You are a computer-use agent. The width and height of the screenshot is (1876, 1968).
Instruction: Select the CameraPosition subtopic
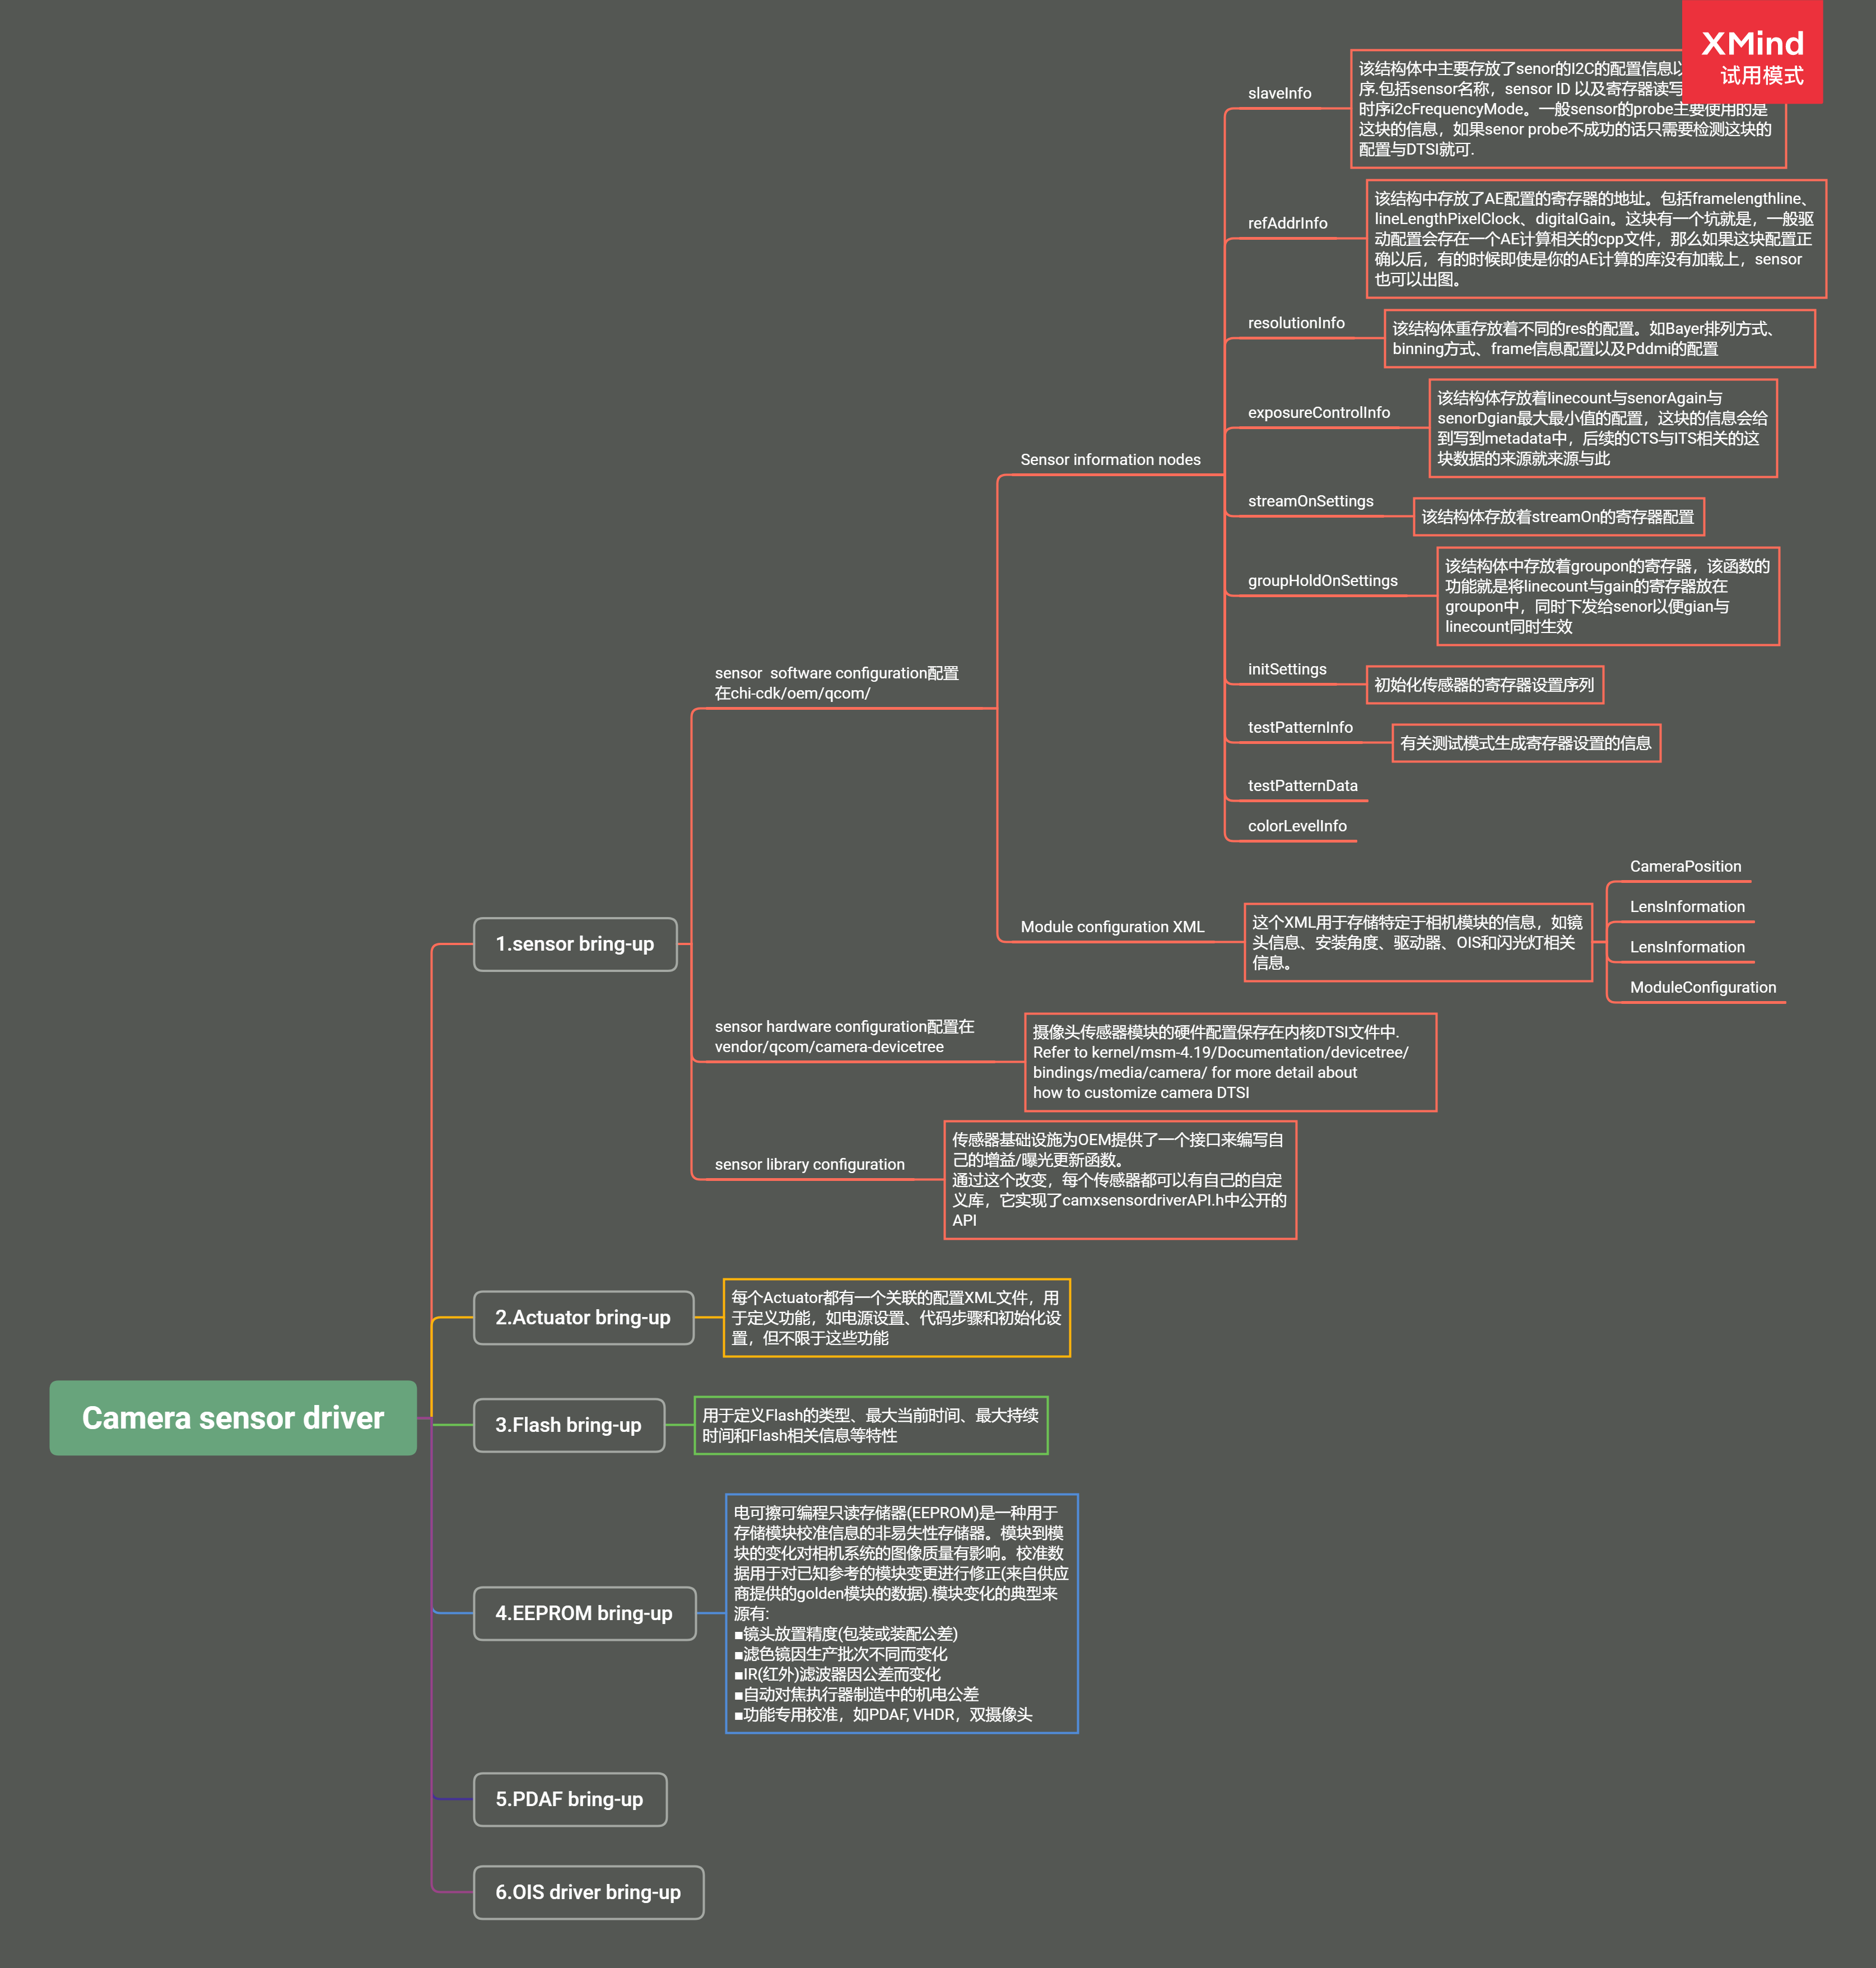(x=1685, y=867)
